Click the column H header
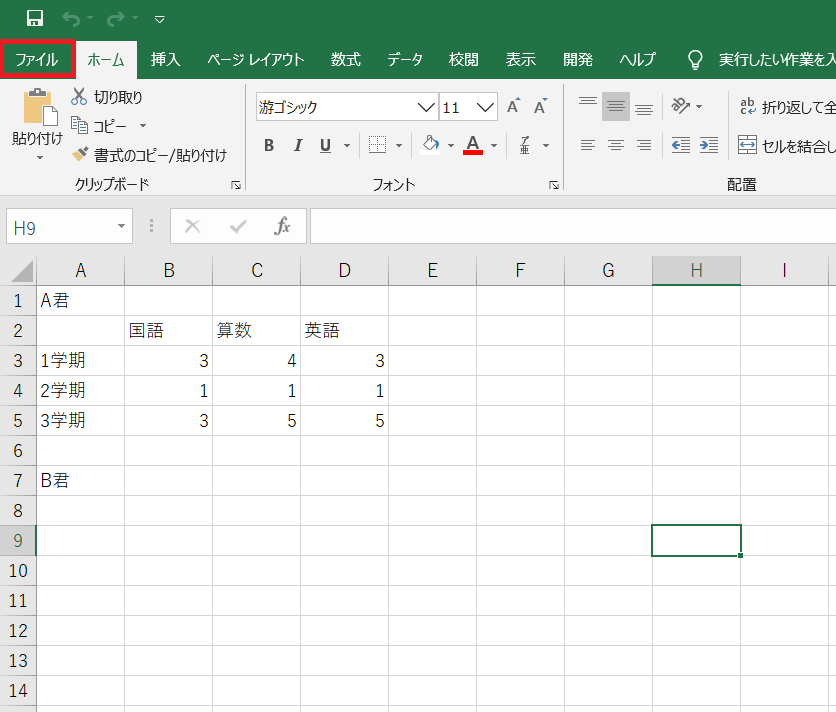This screenshot has height=712, width=836. 696,270
